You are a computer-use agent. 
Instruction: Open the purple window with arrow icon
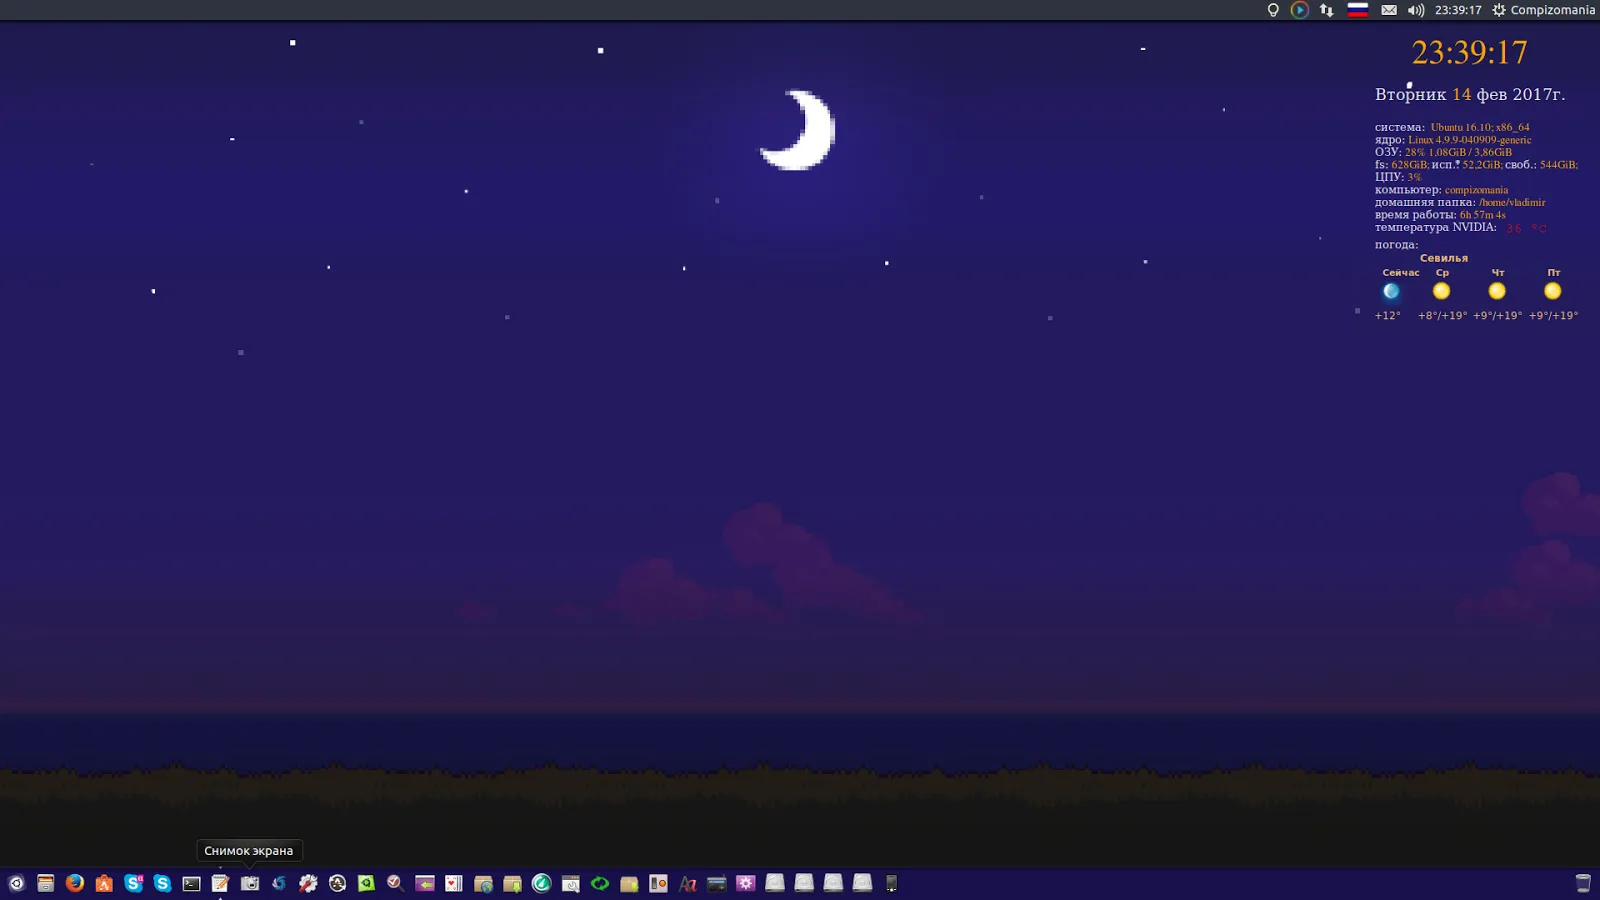click(425, 883)
